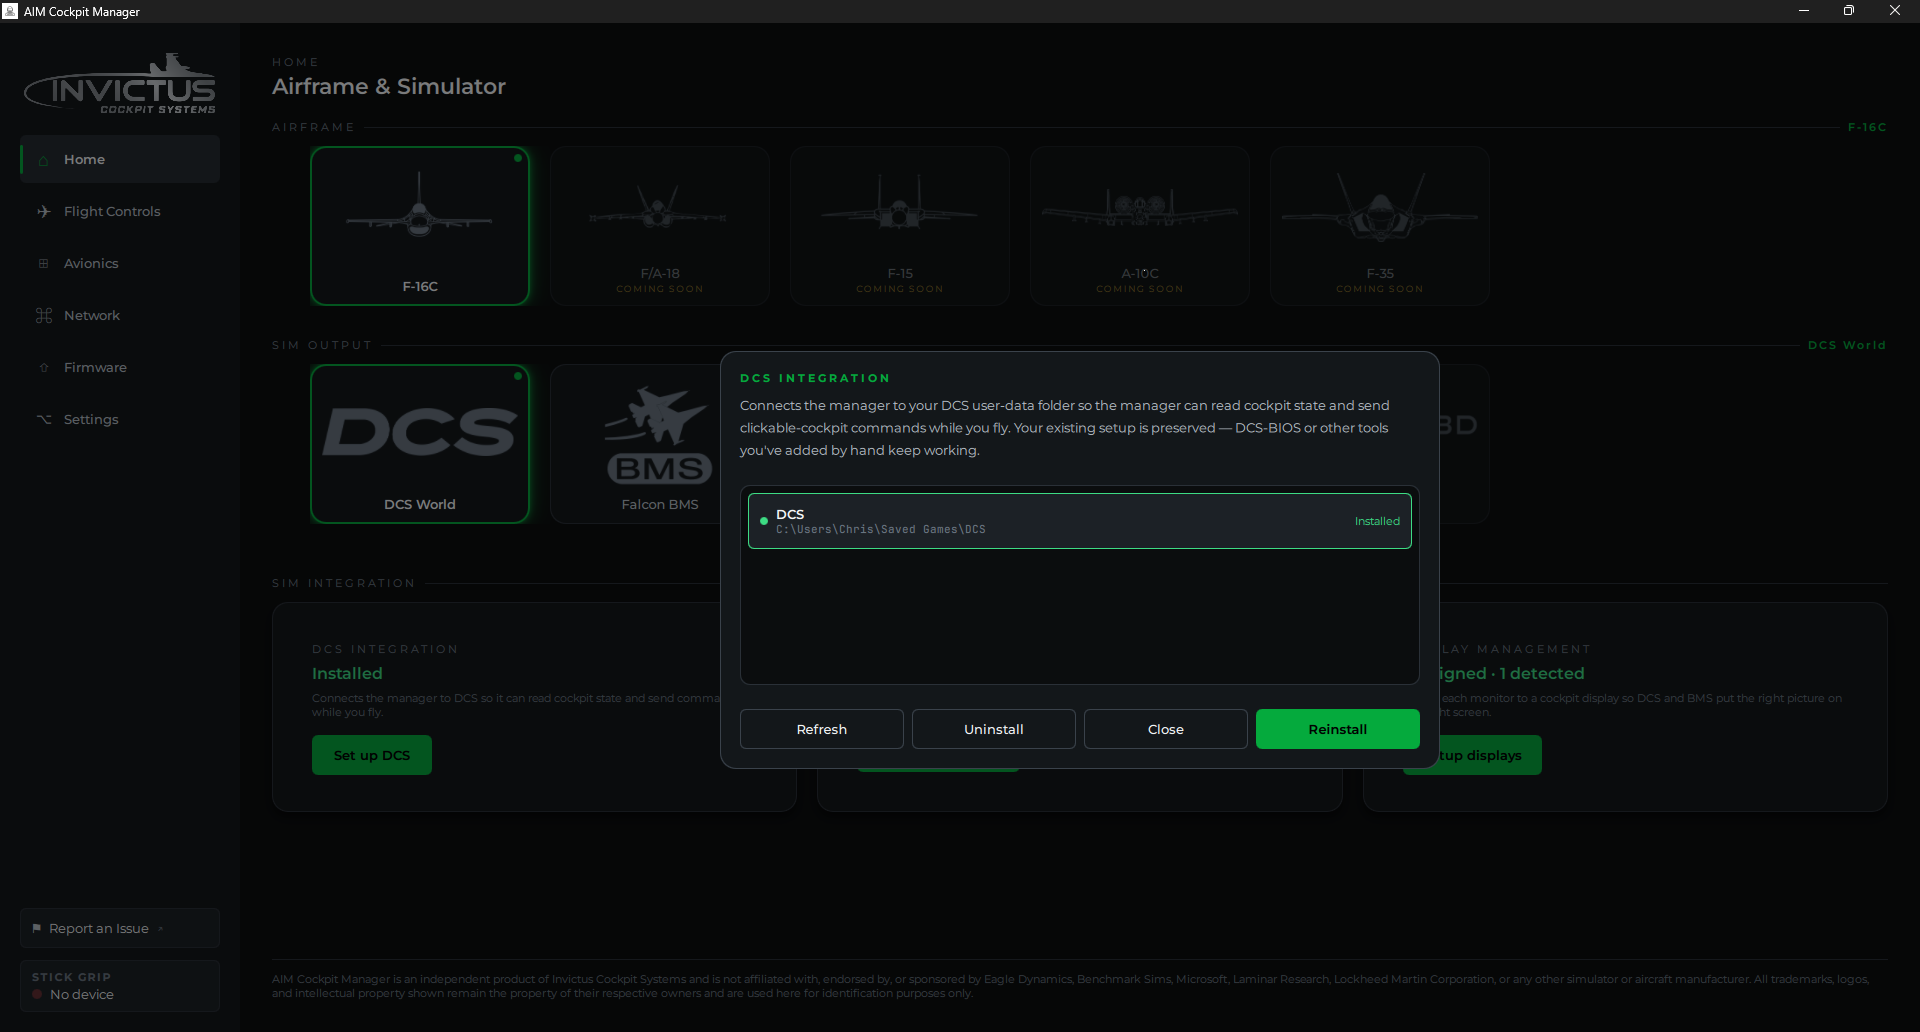The width and height of the screenshot is (1920, 1032).
Task: Click the Invictus Cockpit Systems logo
Action: (120, 84)
